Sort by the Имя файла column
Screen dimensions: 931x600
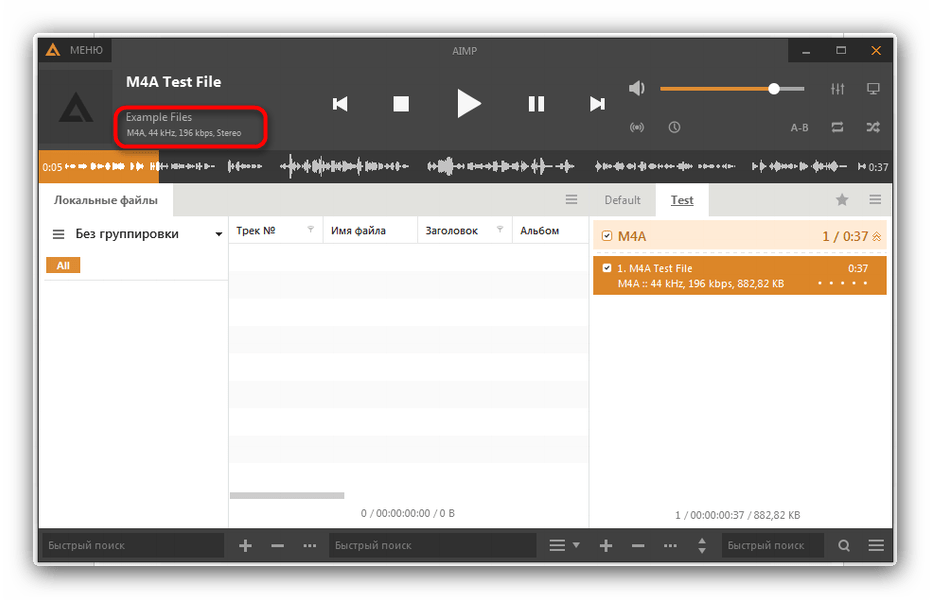point(358,230)
